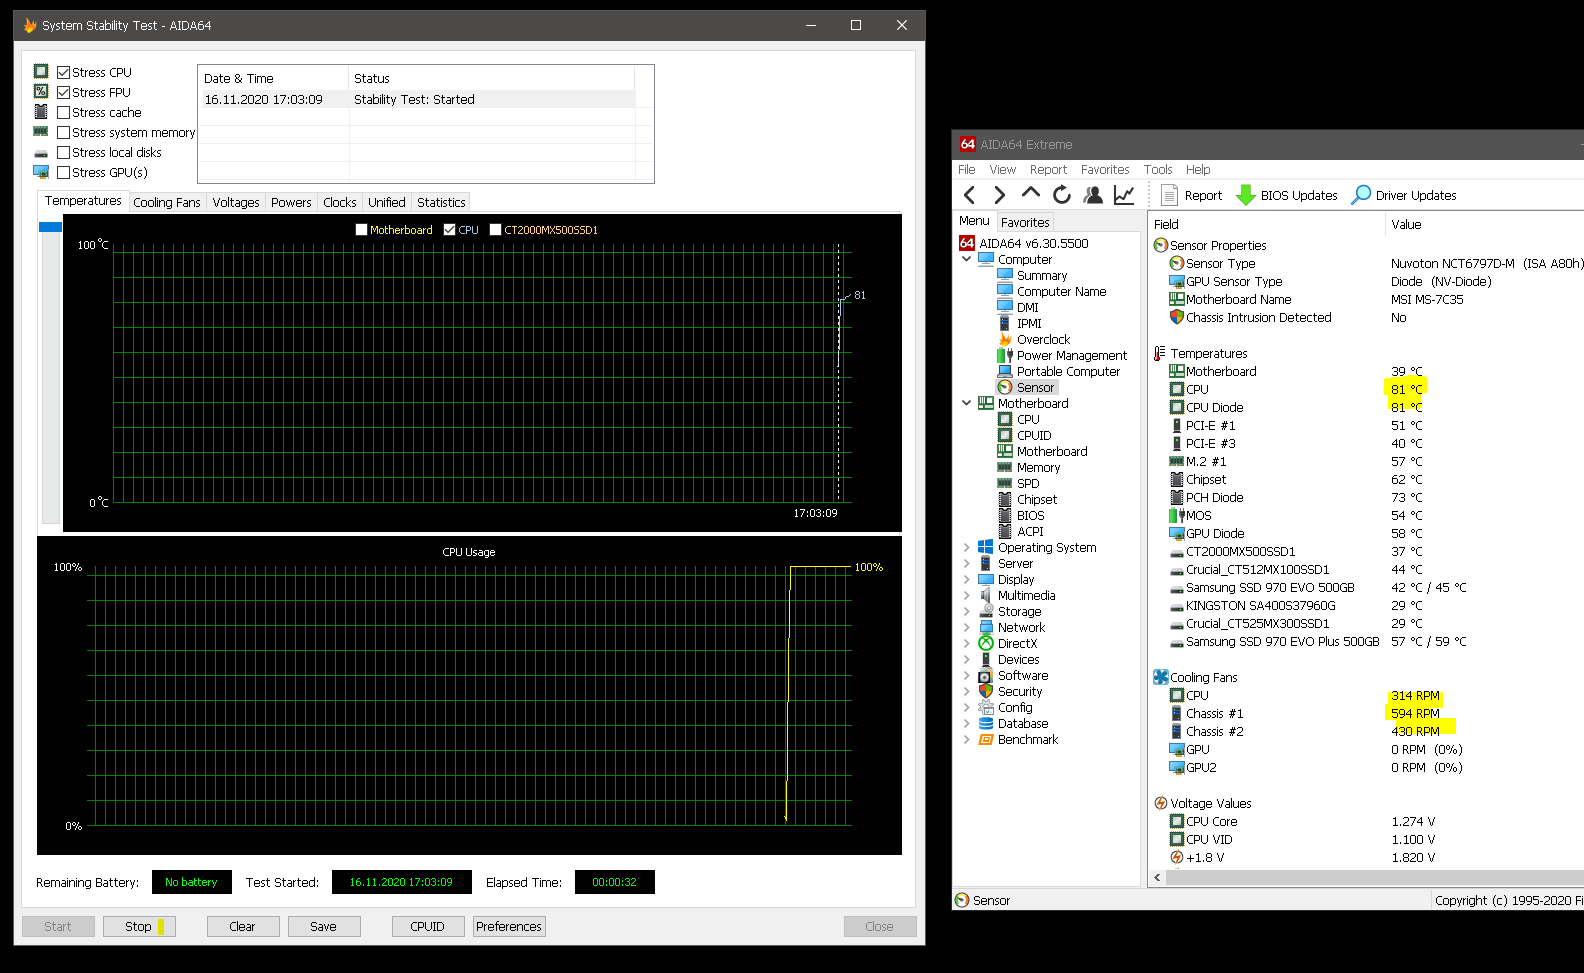Switch to the Cooling Fans tab

[167, 202]
